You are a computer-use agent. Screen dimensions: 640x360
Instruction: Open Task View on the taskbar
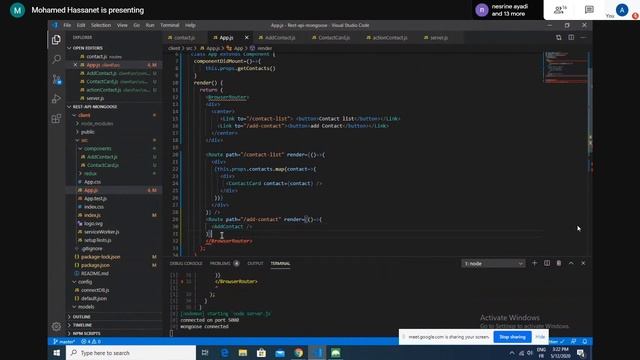205,353
